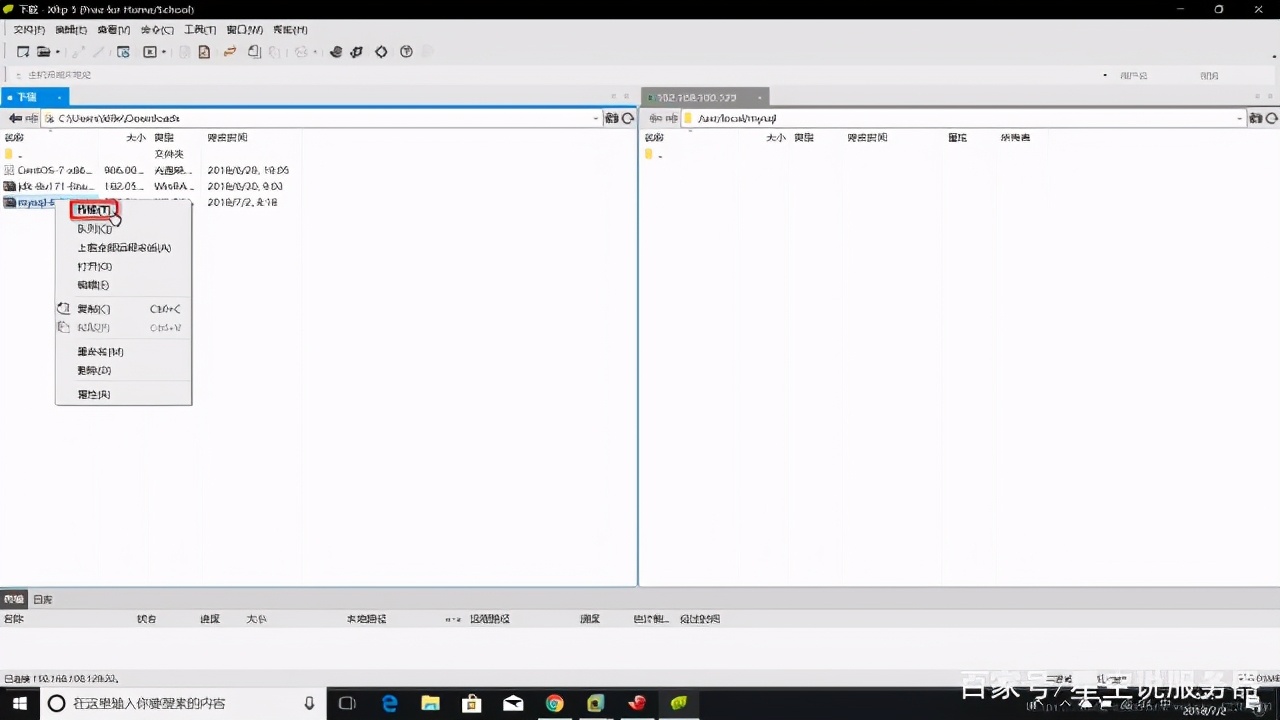Open the parent folder icon in the local pane

pyautogui.click(x=10, y=154)
